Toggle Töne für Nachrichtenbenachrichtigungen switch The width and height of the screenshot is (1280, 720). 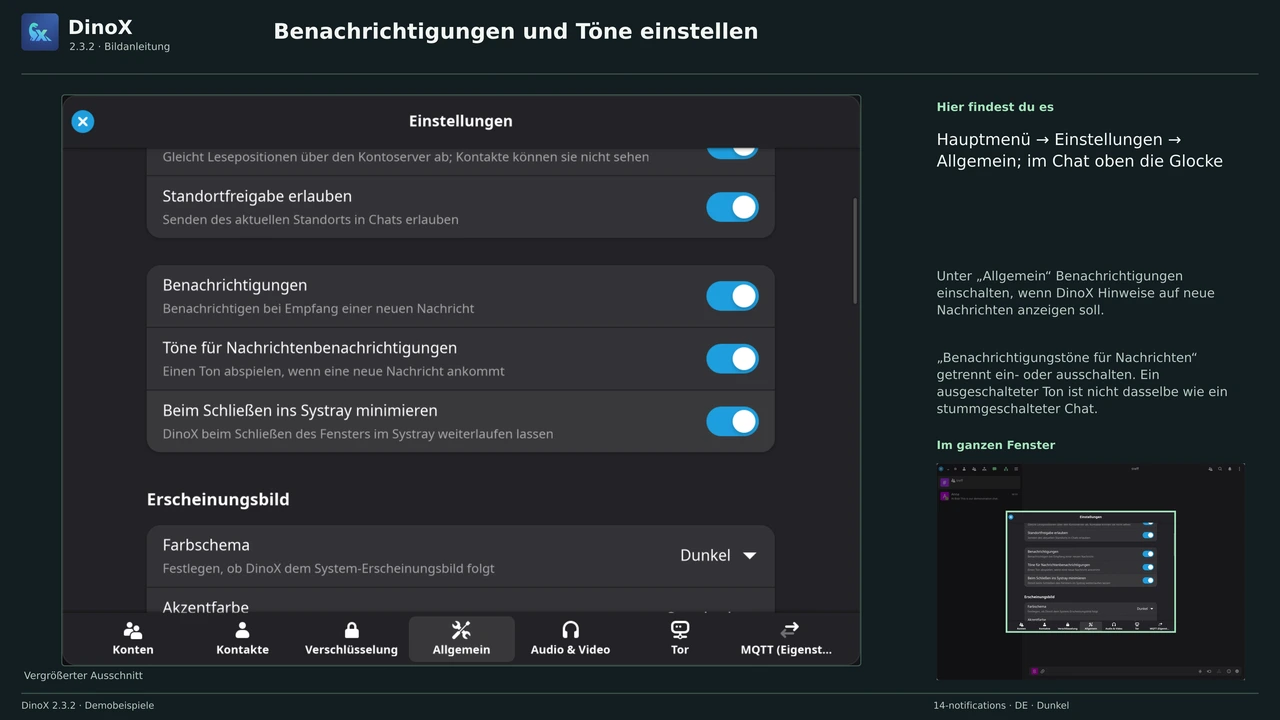(x=732, y=358)
